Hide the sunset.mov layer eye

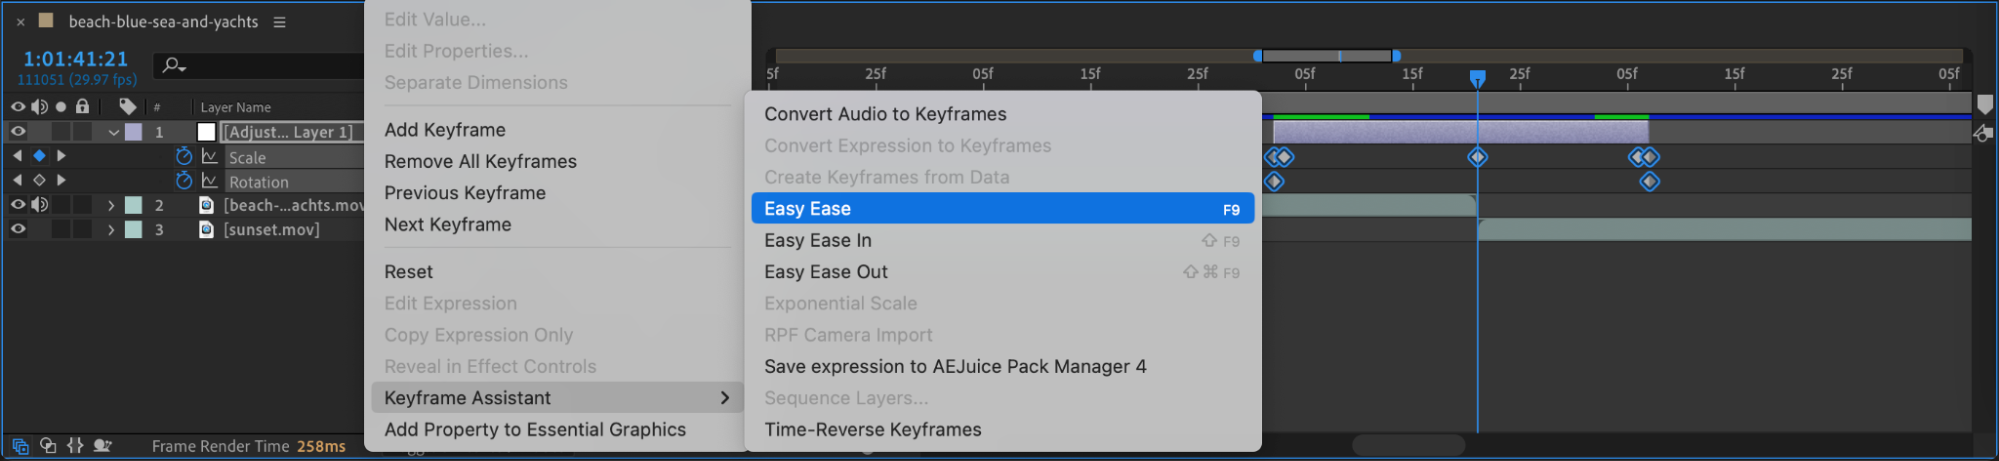pos(18,229)
